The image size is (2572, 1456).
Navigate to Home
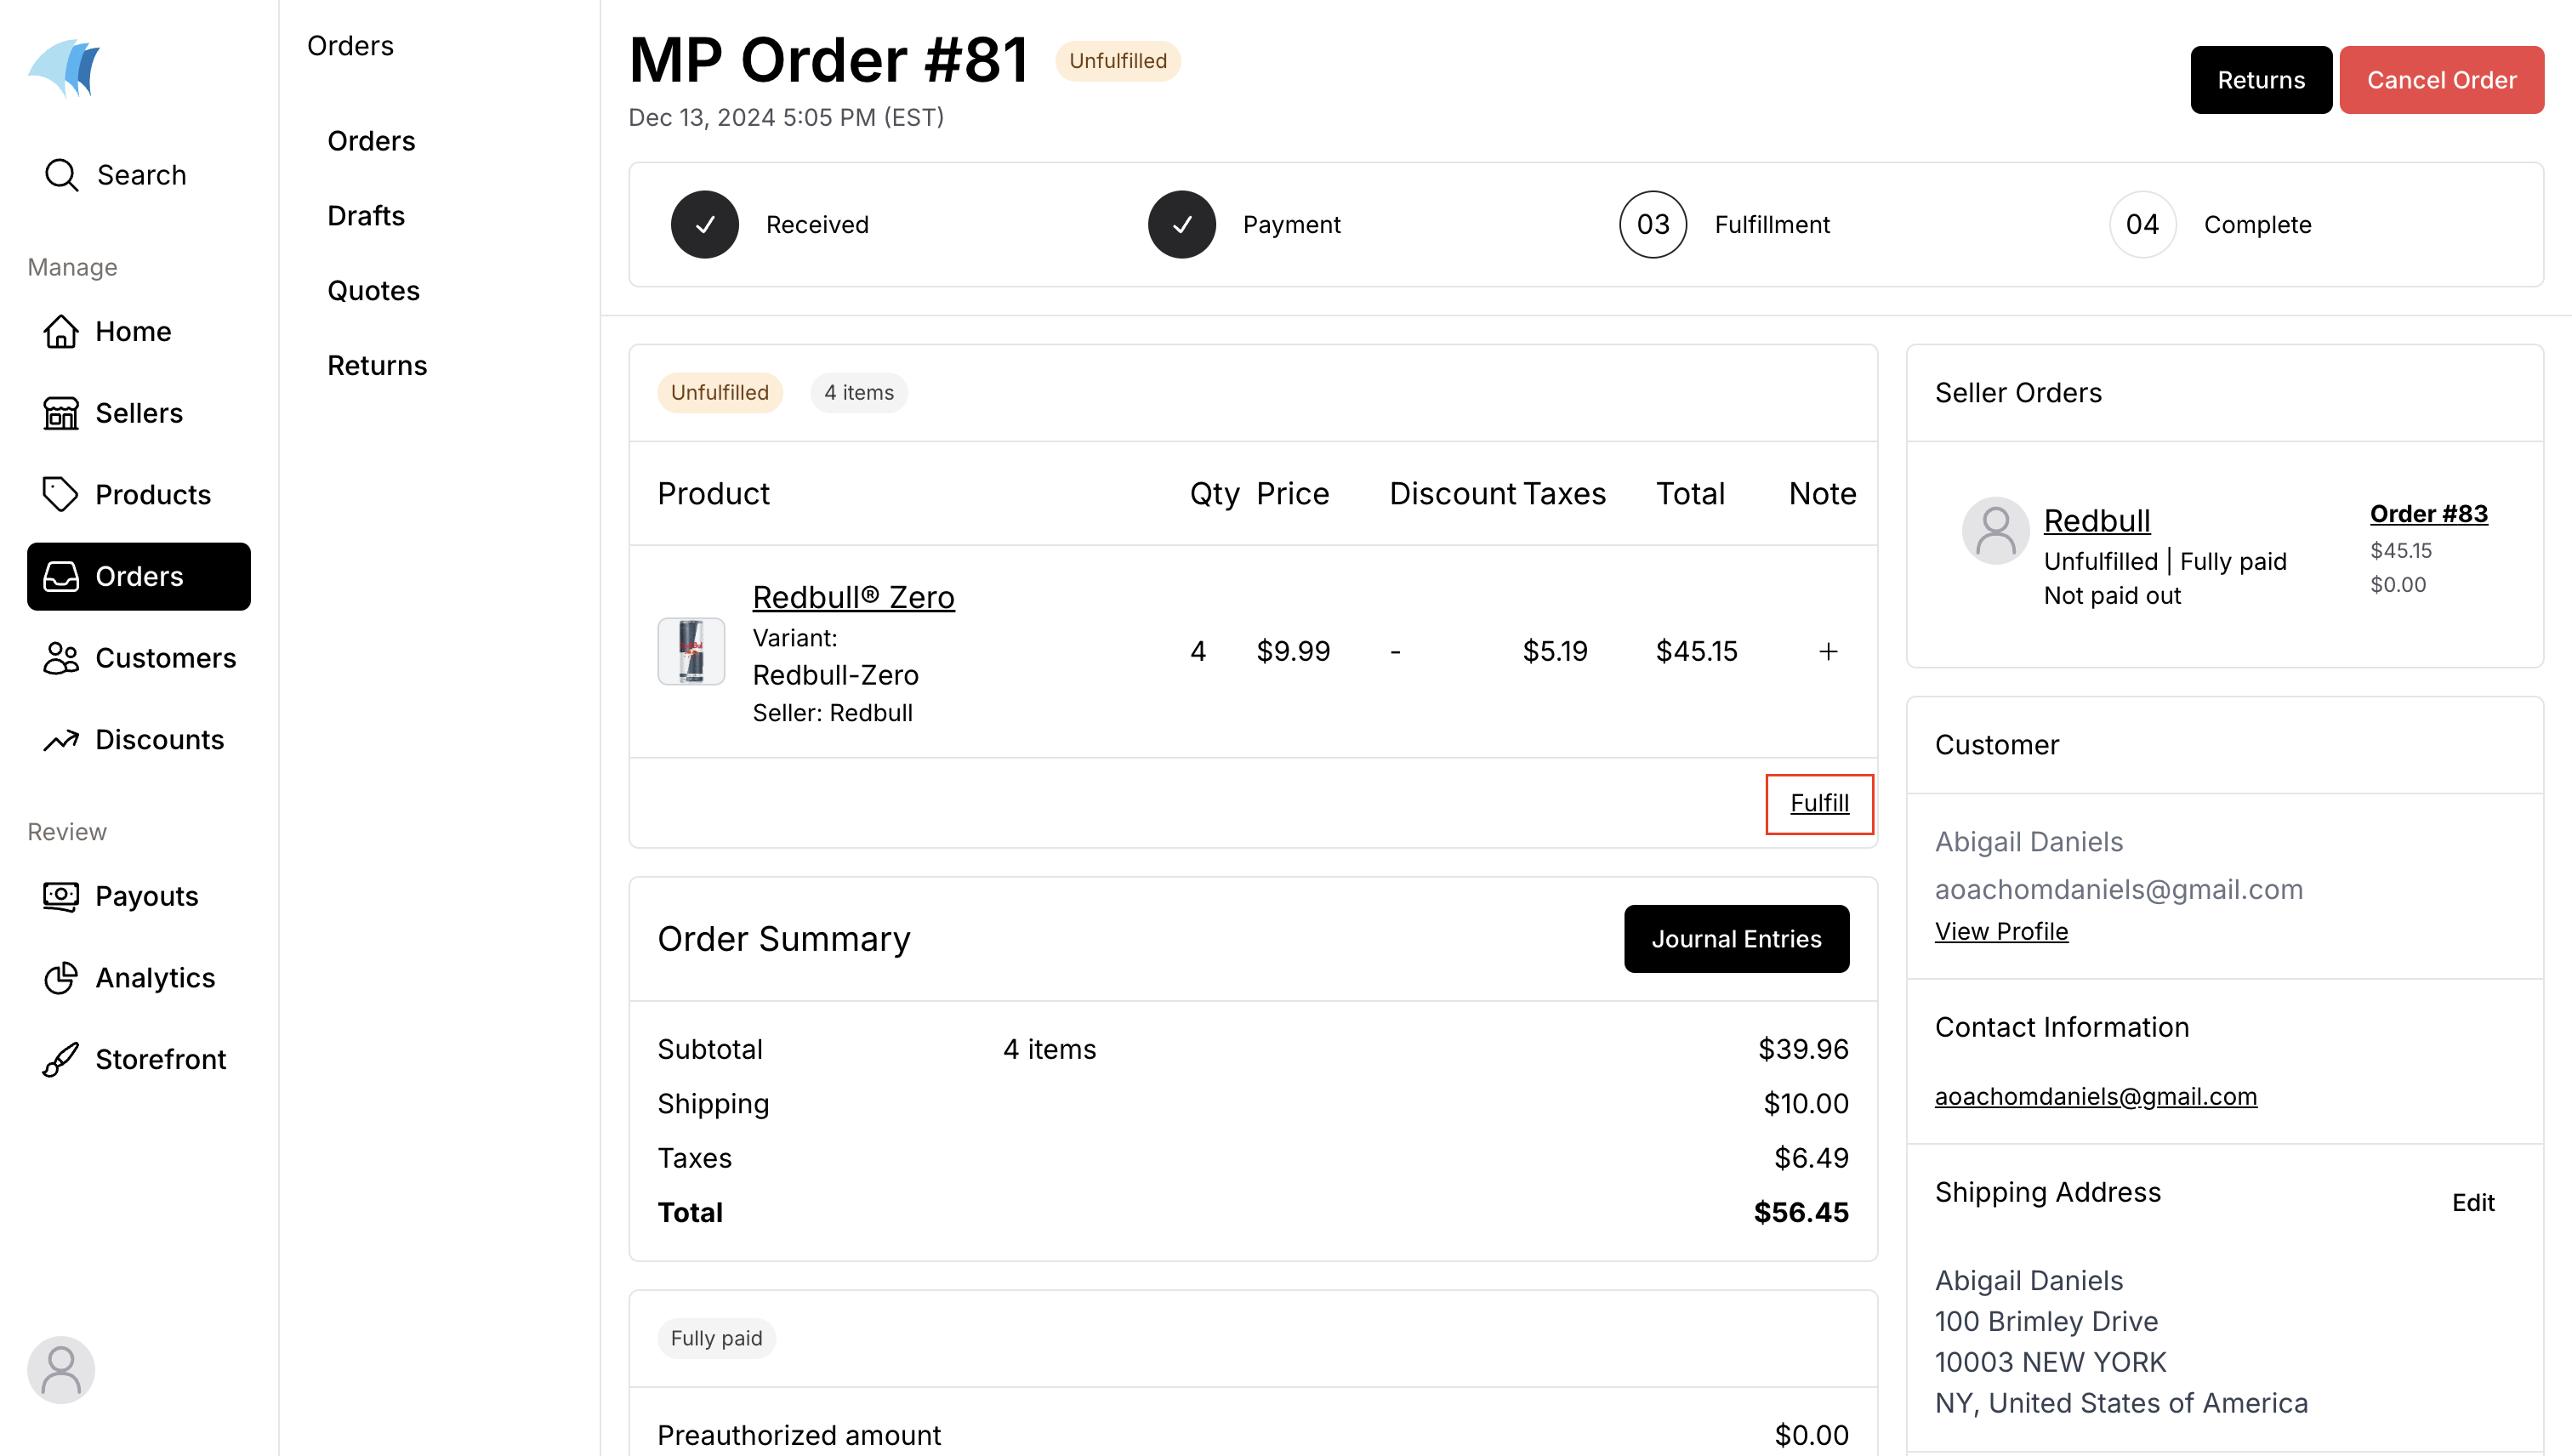[x=132, y=331]
